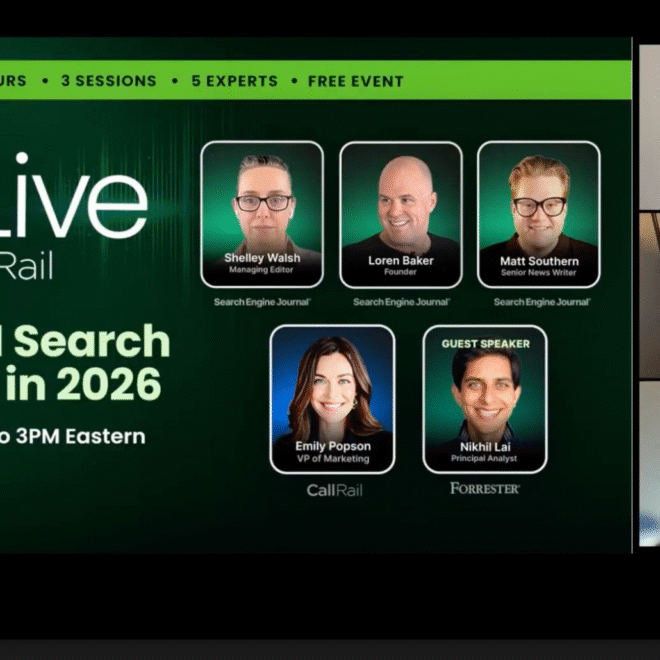Click Loren Baker speaker card
660x660 pixels.
point(401,215)
